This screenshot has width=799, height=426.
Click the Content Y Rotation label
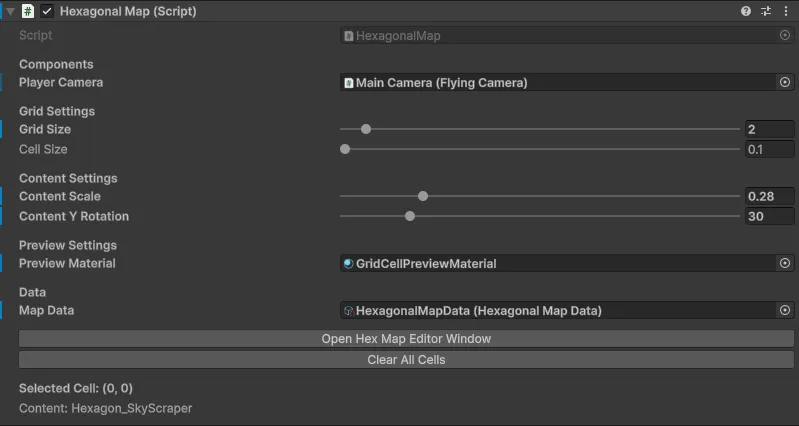(74, 216)
